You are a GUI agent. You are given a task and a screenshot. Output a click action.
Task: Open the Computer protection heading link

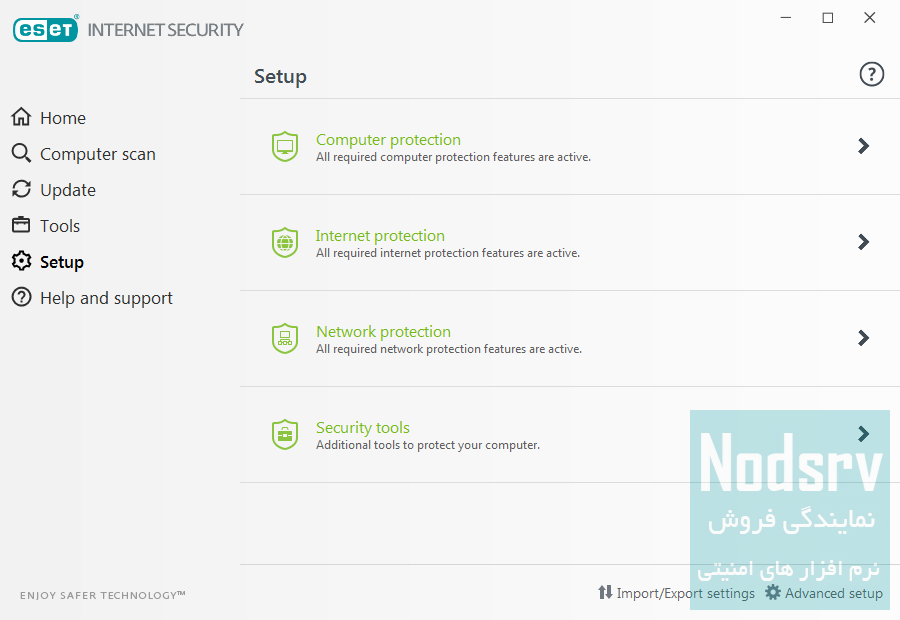[388, 140]
